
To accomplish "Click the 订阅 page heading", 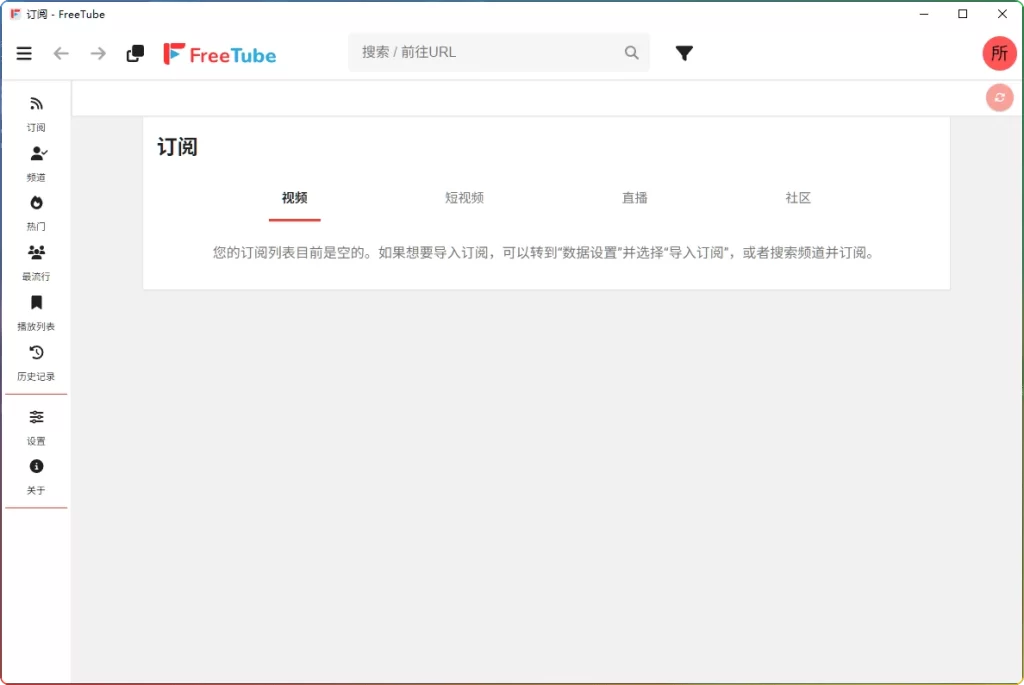I will 177,147.
